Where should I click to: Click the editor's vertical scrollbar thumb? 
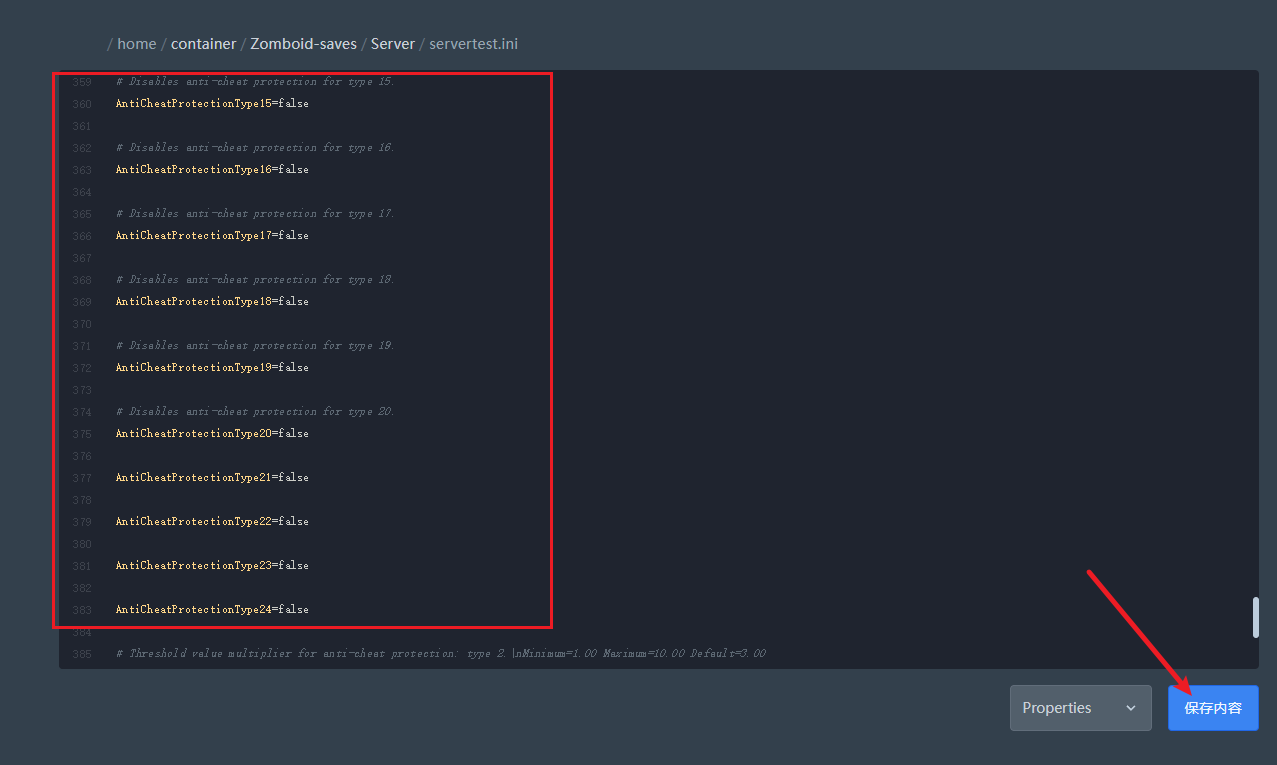click(x=1255, y=617)
